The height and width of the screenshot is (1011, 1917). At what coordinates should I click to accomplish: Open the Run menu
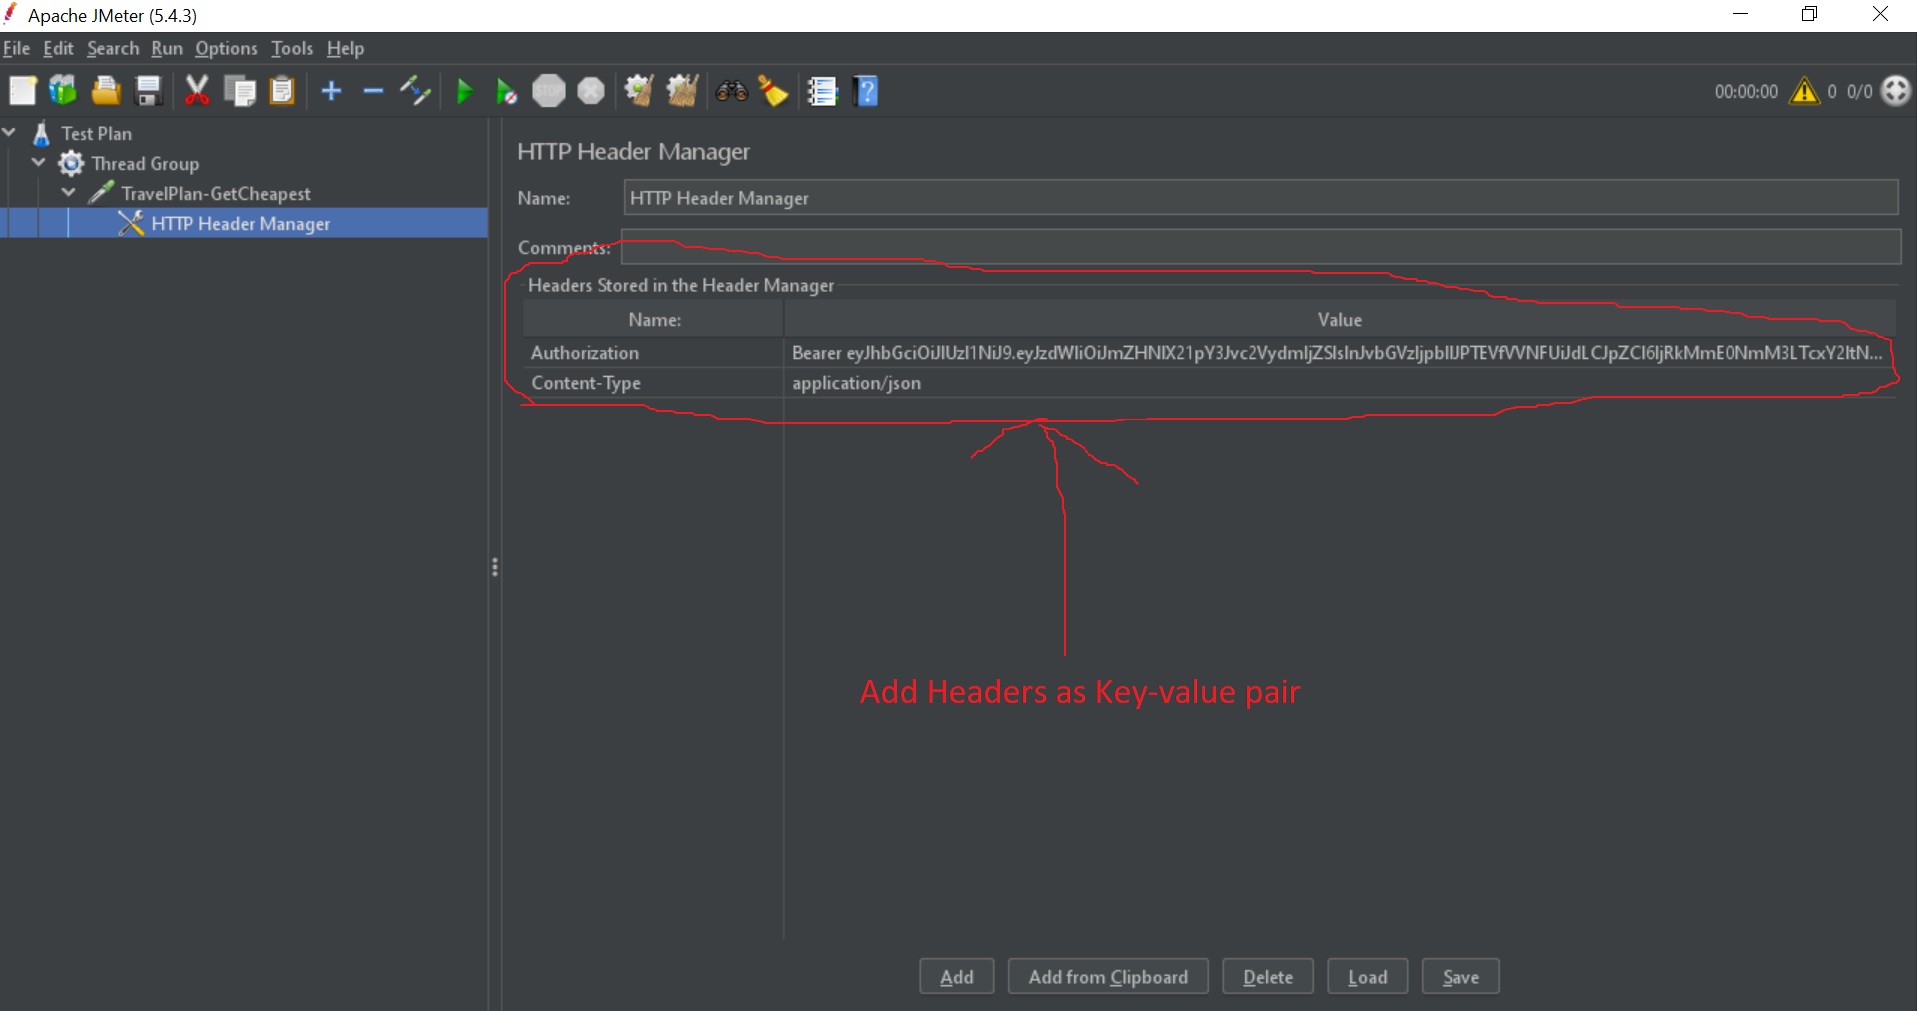pos(167,48)
